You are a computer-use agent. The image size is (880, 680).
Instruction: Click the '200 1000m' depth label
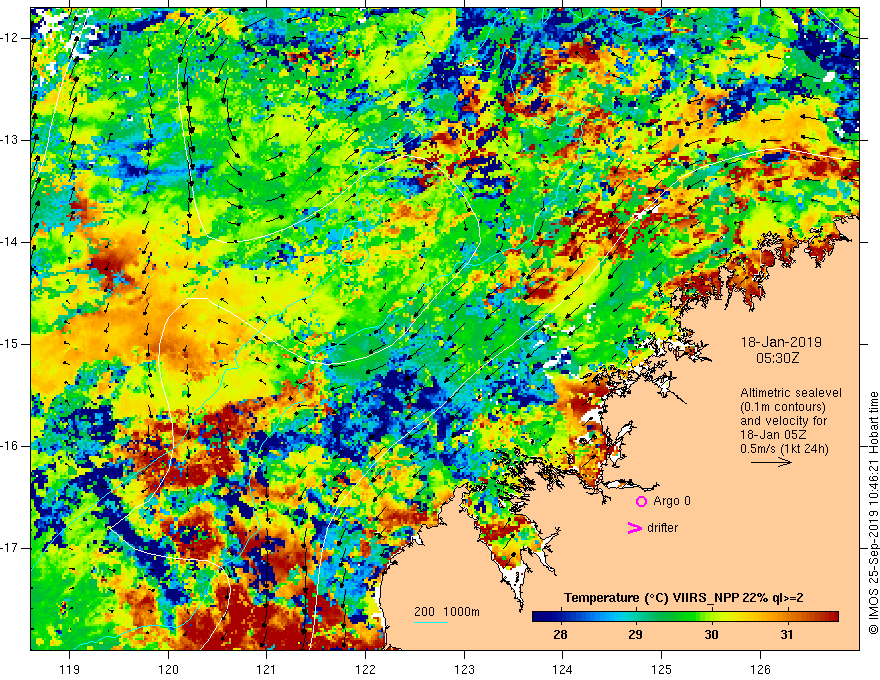pos(447,612)
